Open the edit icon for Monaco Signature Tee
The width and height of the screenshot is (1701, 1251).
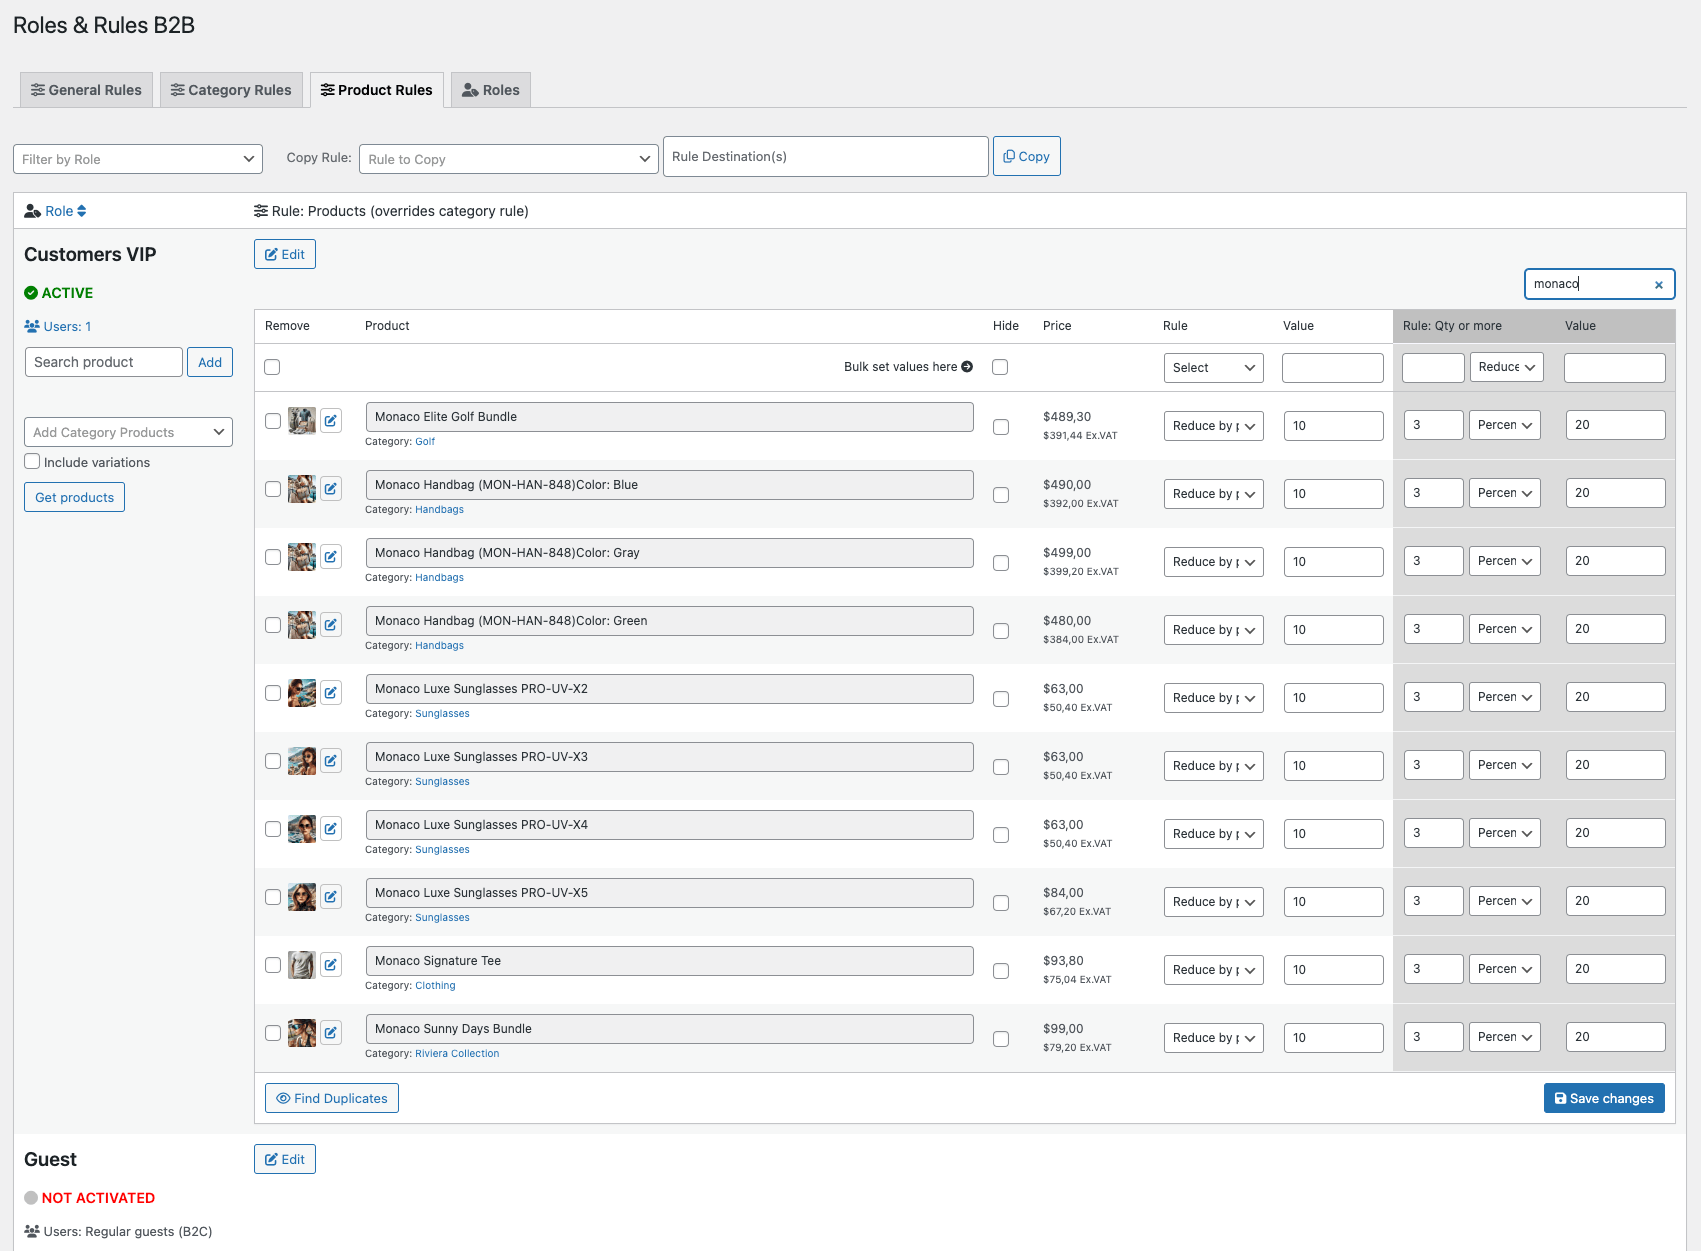pyautogui.click(x=331, y=964)
